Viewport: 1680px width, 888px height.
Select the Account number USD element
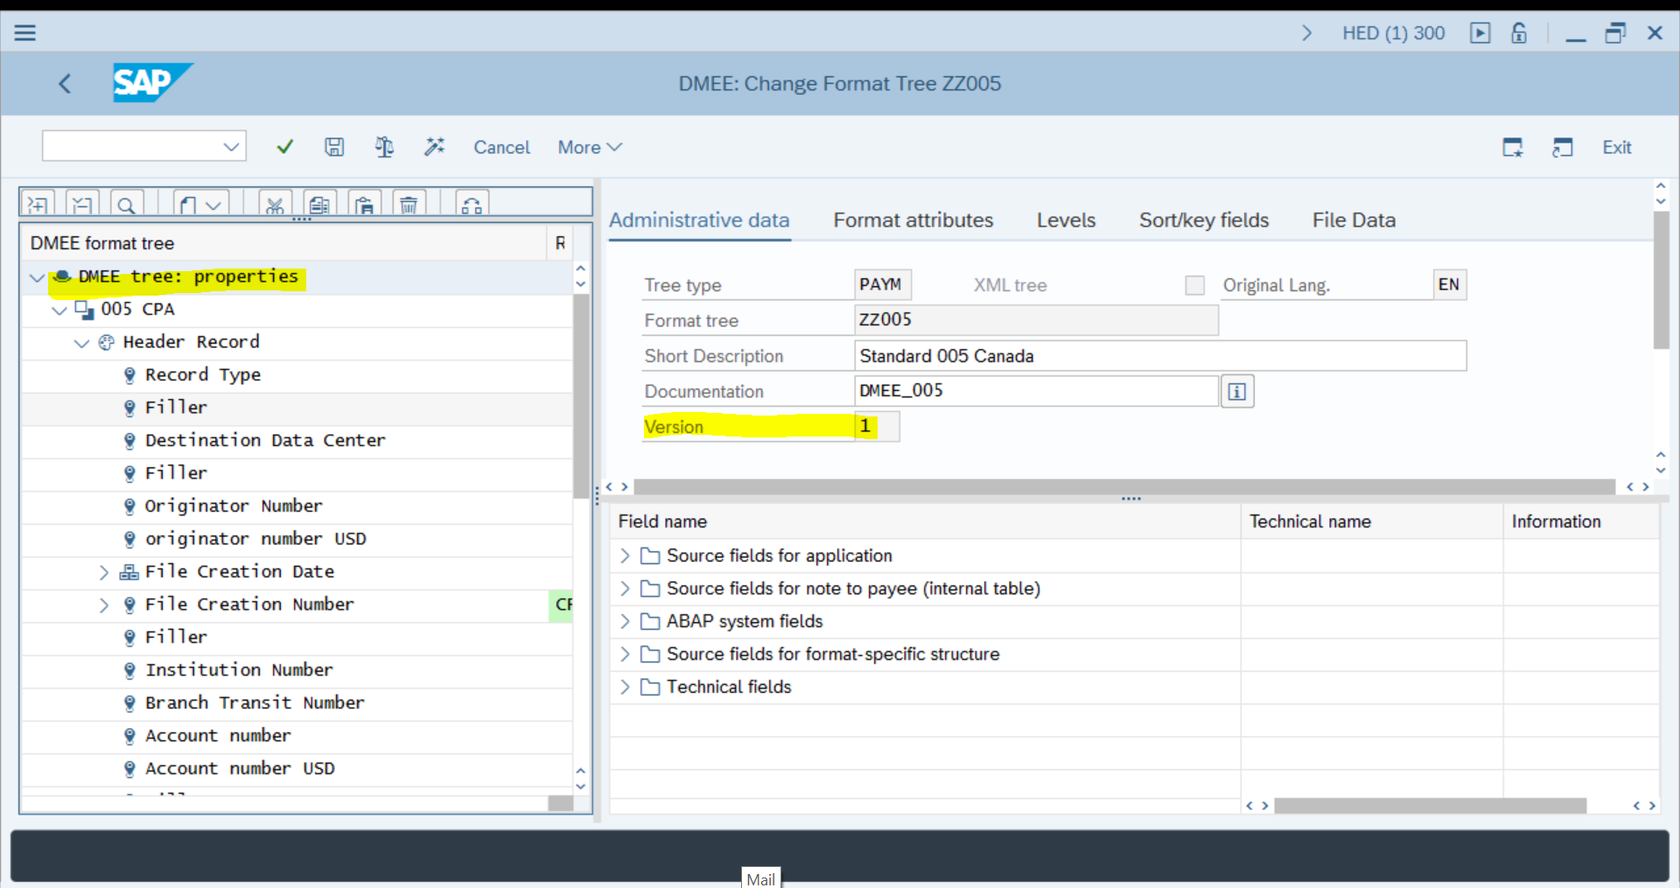coord(239,769)
